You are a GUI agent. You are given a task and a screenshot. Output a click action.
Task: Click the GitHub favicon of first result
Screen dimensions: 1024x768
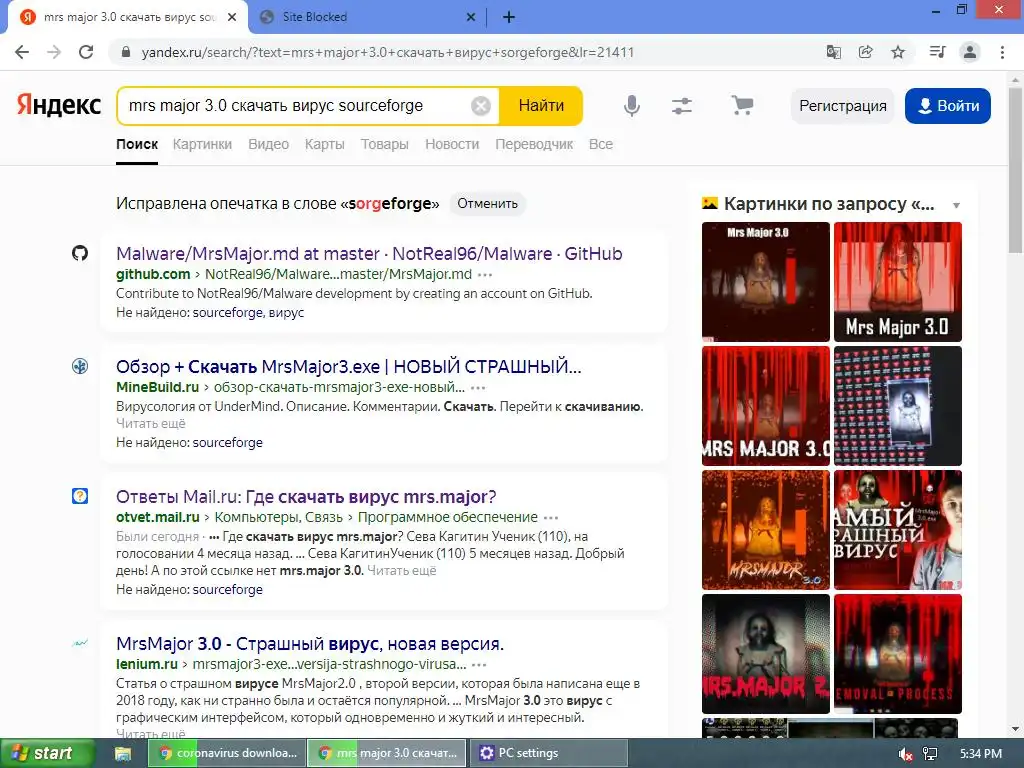coord(80,253)
